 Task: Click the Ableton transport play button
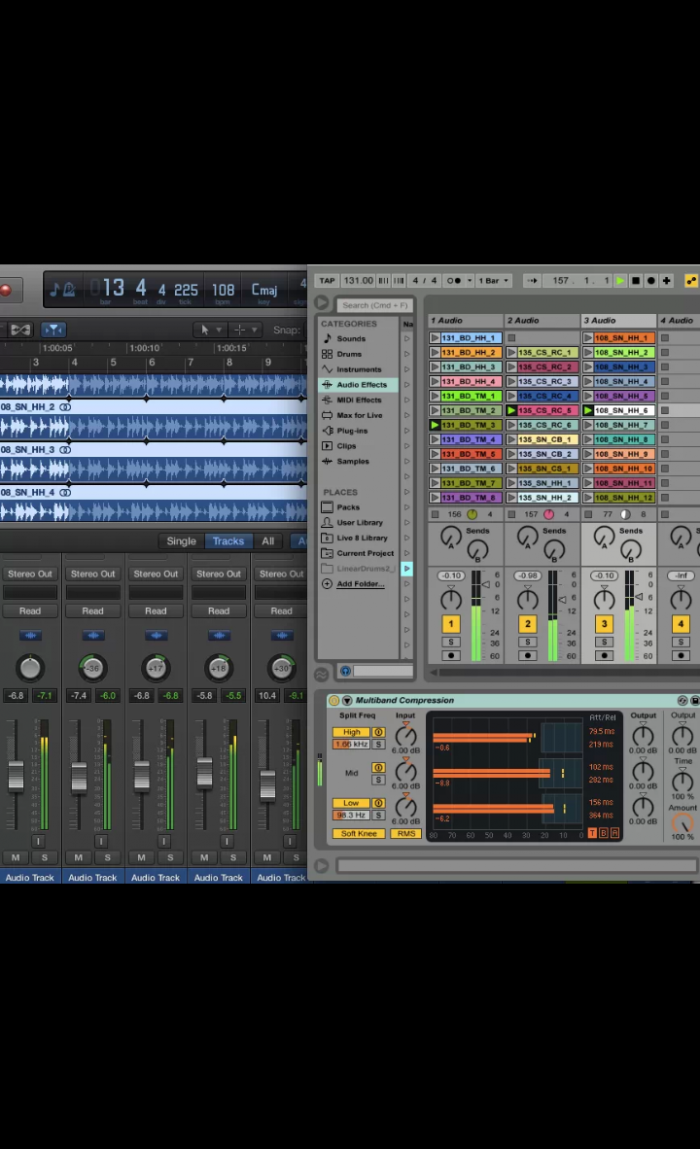(620, 281)
